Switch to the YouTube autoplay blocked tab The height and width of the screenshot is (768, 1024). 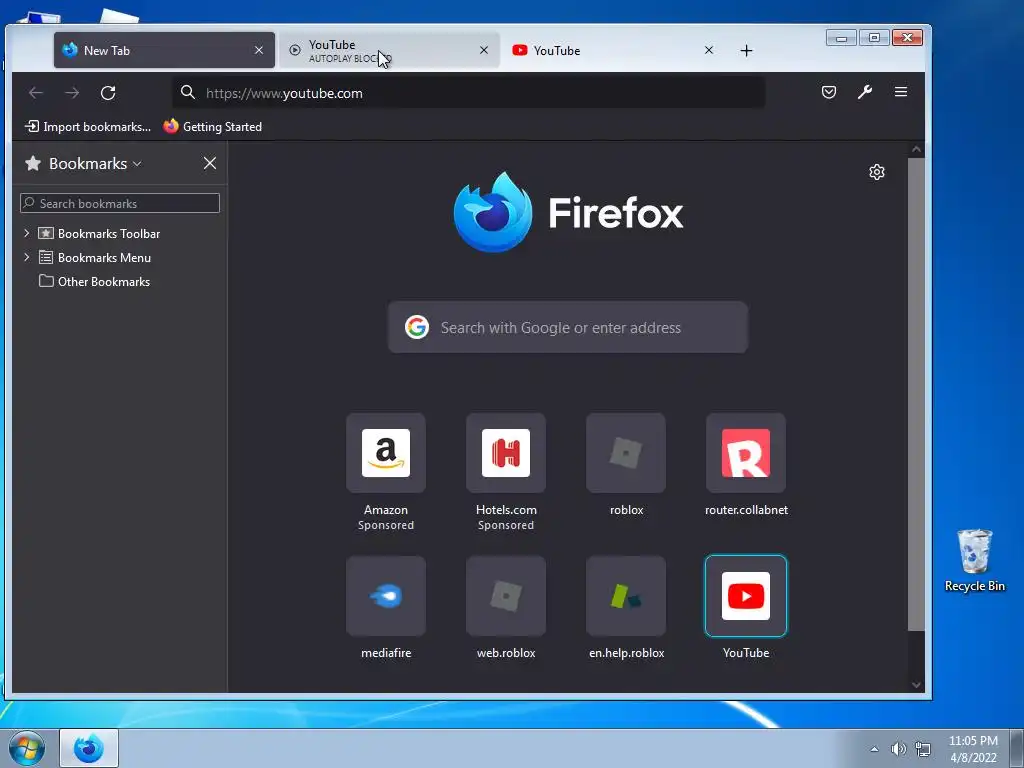click(389, 50)
